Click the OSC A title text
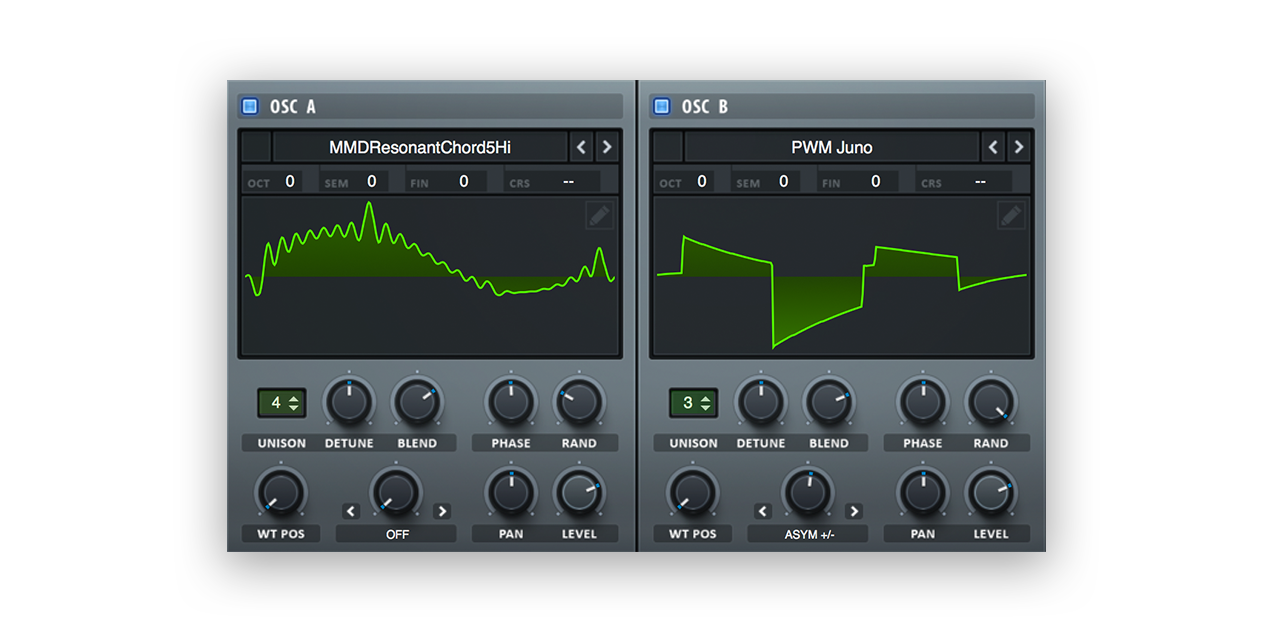Screen dimensions: 1280x641 (x=293, y=106)
